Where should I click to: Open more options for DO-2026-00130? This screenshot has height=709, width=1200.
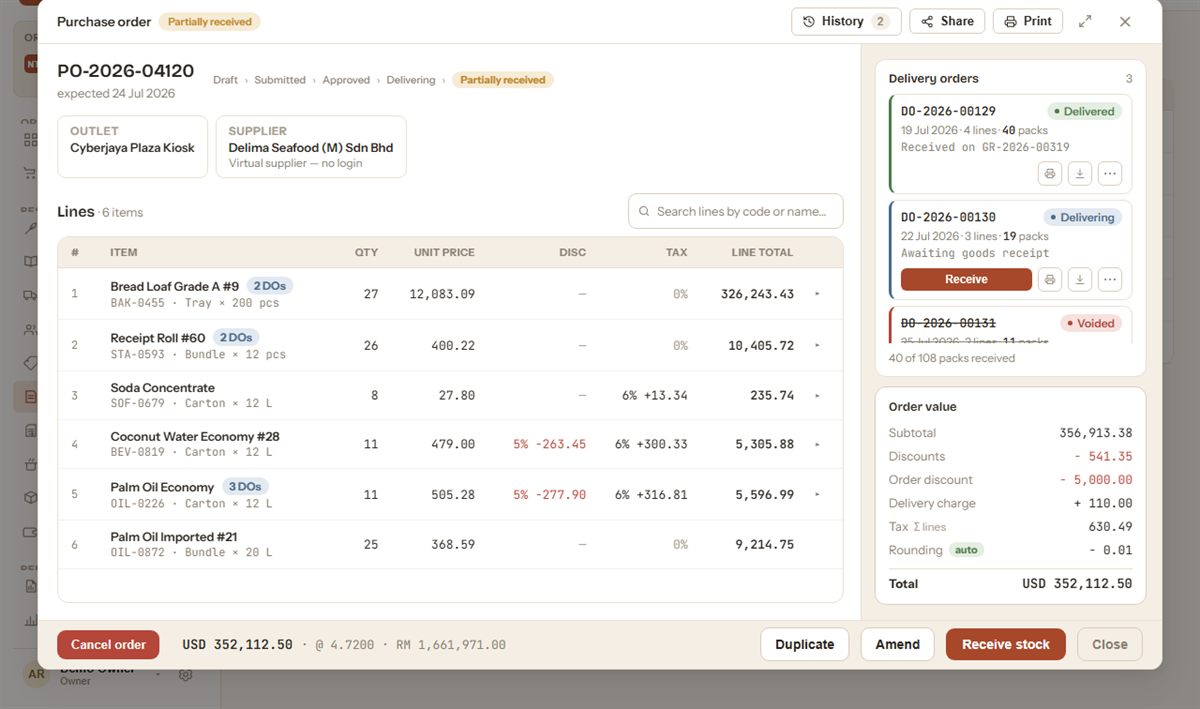point(1109,279)
